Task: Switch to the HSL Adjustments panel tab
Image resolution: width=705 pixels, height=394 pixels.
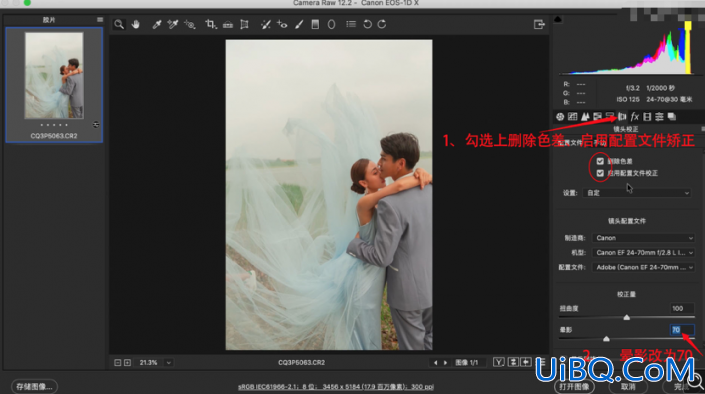Action: pyautogui.click(x=597, y=117)
